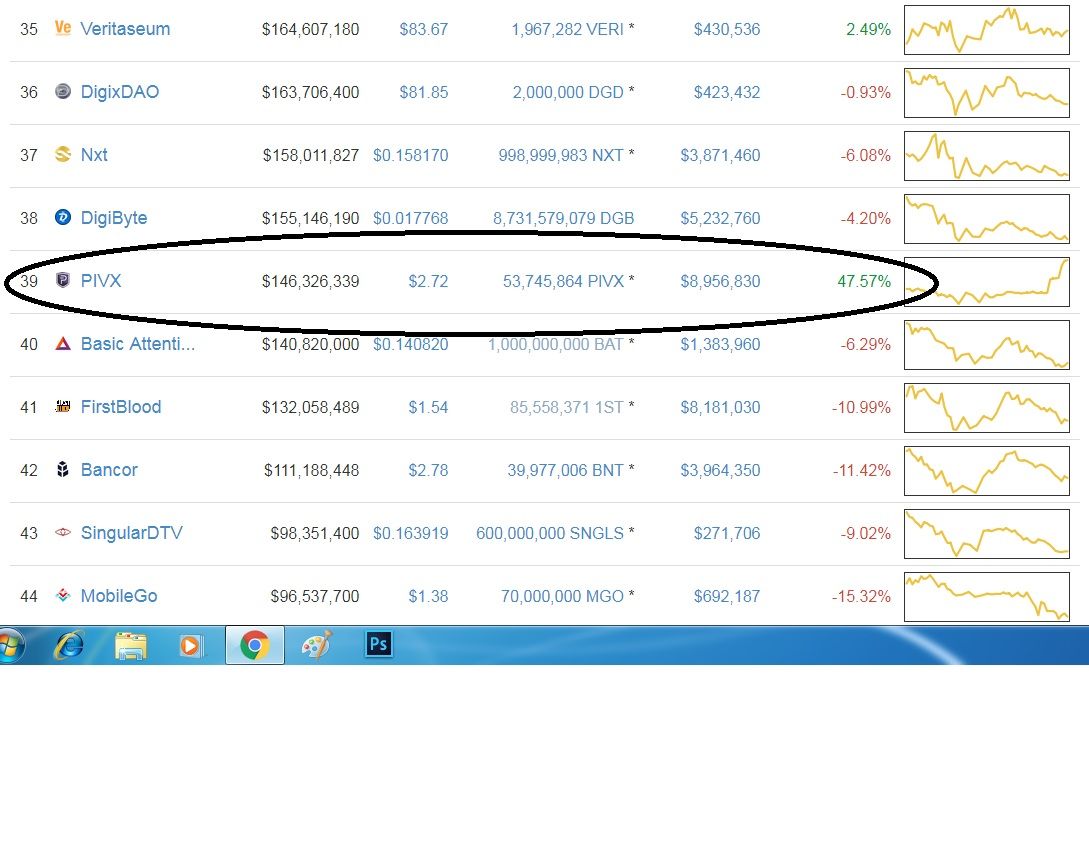Click PIVX price $2.72
Viewport: 1089px width, 855px height.
tap(428, 281)
